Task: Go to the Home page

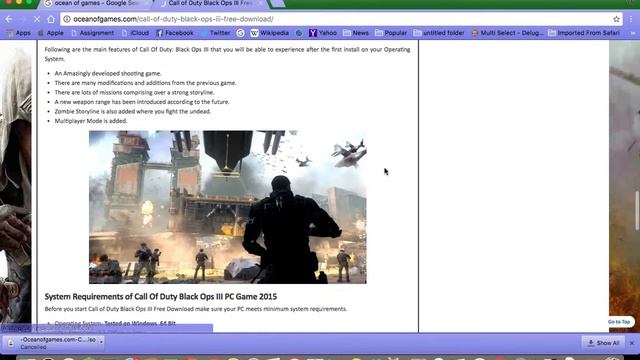Action: tap(51, 19)
